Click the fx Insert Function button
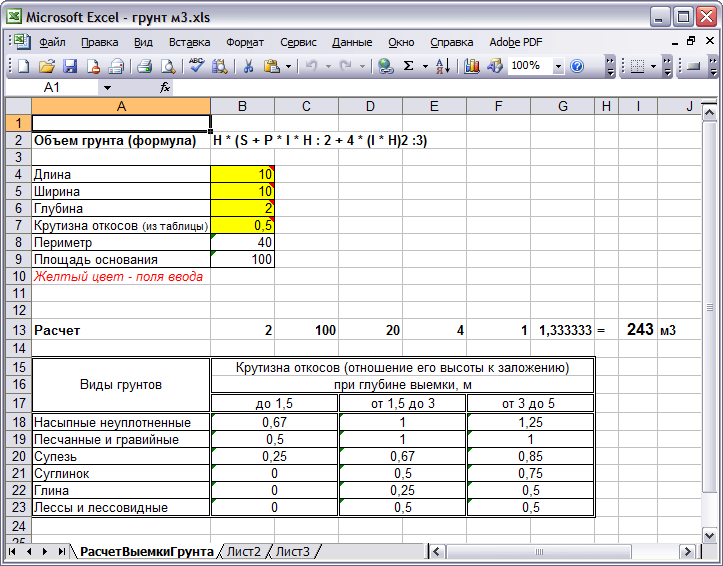The image size is (723, 566). point(165,87)
